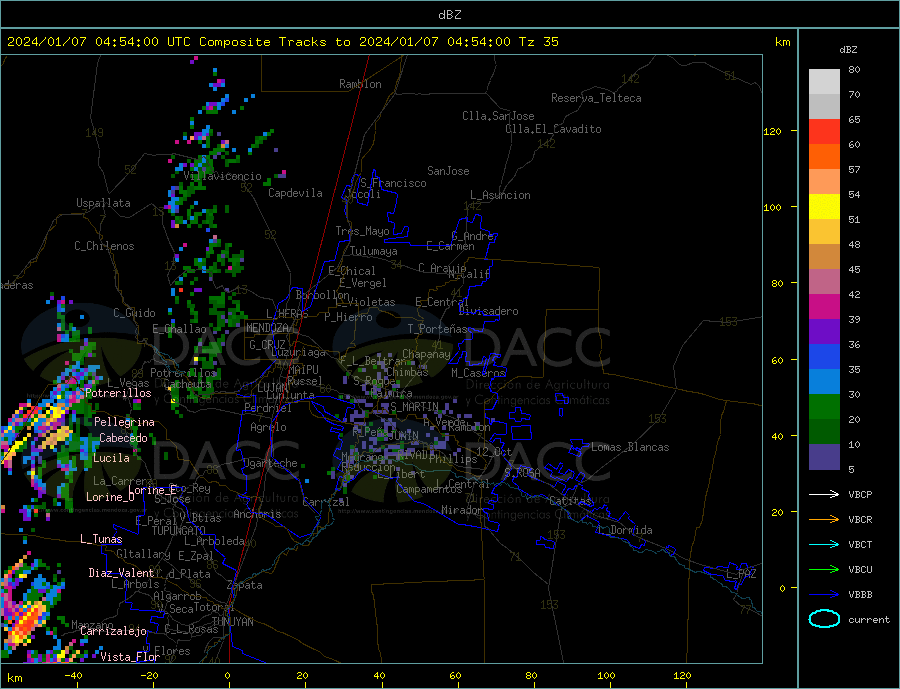This screenshot has width=900, height=689.
Task: Click the 'L_Dormida' map label
Action: [626, 530]
